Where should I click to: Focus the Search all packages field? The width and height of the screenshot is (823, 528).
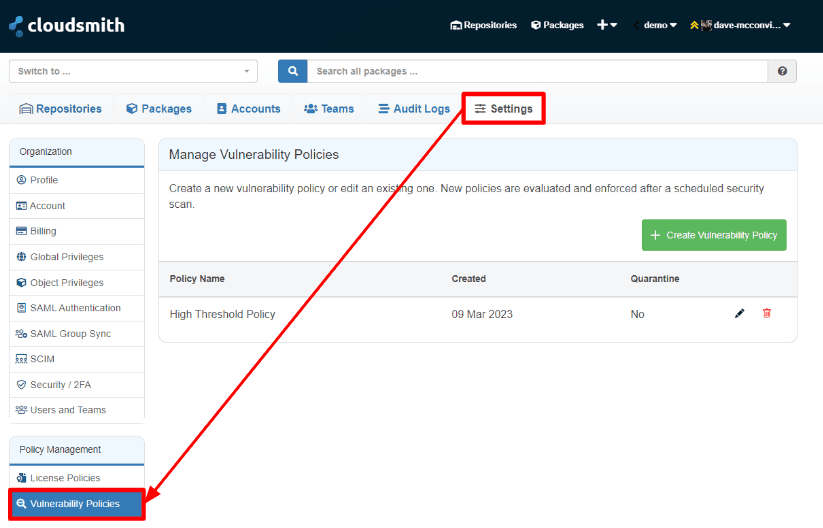(537, 71)
